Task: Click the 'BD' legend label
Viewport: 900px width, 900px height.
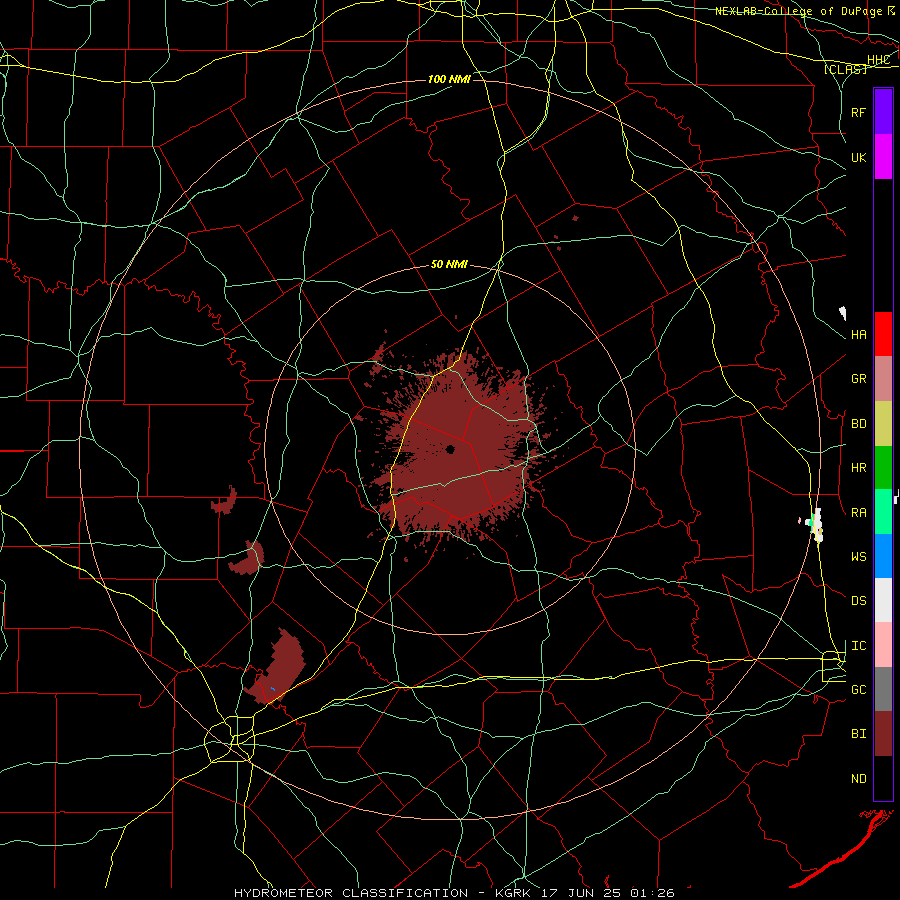Action: tap(859, 424)
